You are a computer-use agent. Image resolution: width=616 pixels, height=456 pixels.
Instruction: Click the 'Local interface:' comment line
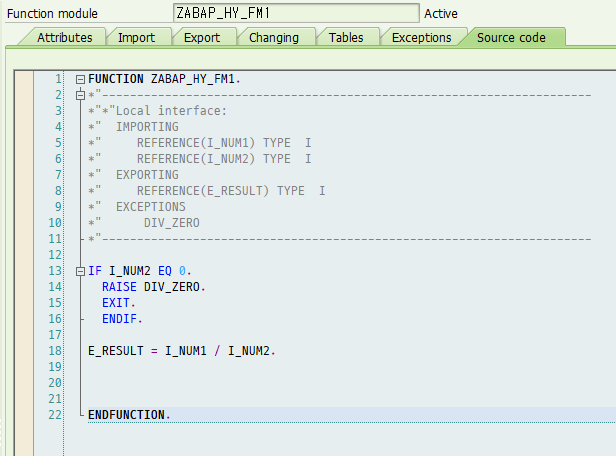158,111
